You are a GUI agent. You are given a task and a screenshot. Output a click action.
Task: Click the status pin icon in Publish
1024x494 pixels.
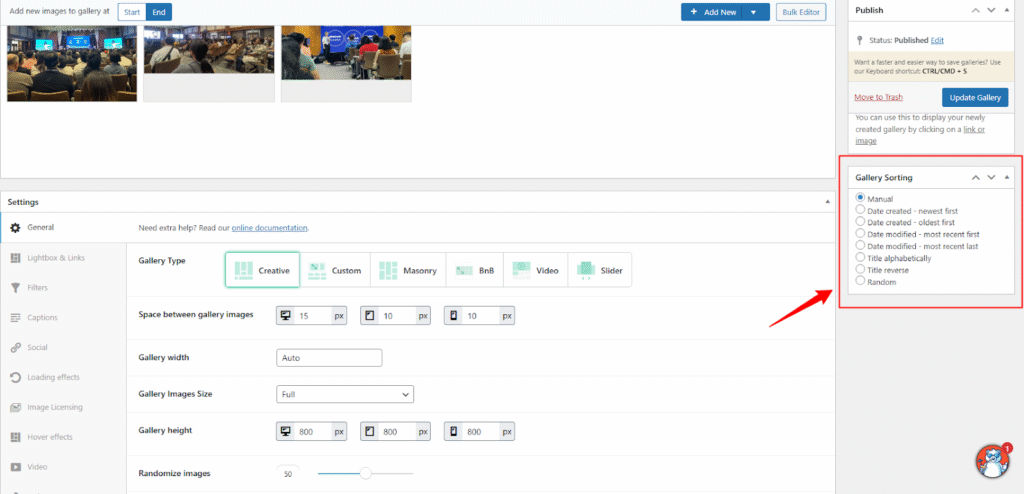(x=859, y=41)
